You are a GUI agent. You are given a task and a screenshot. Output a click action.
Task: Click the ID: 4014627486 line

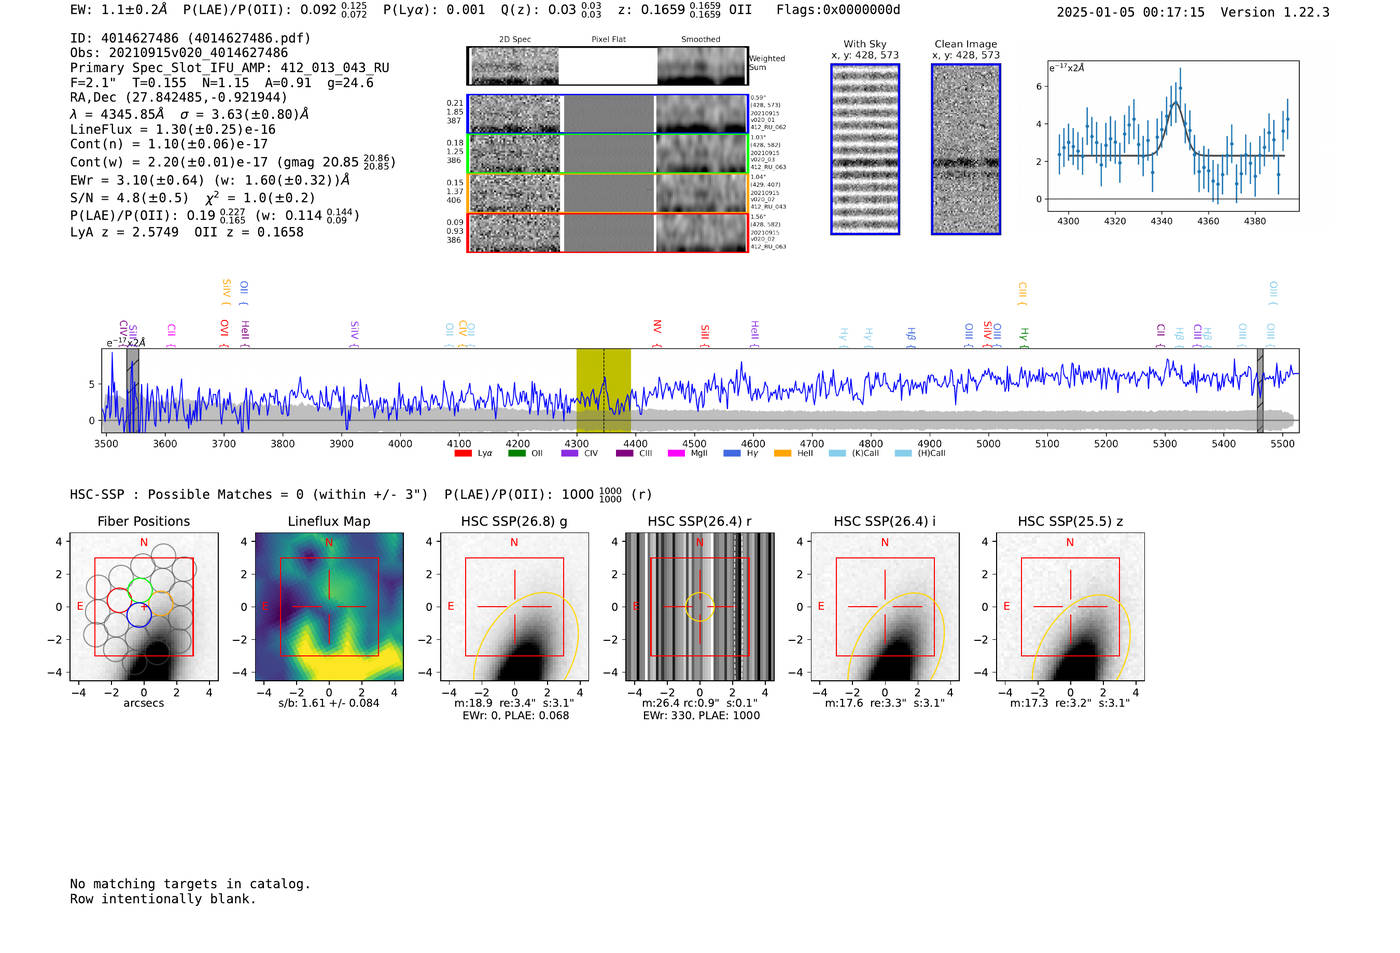point(190,38)
